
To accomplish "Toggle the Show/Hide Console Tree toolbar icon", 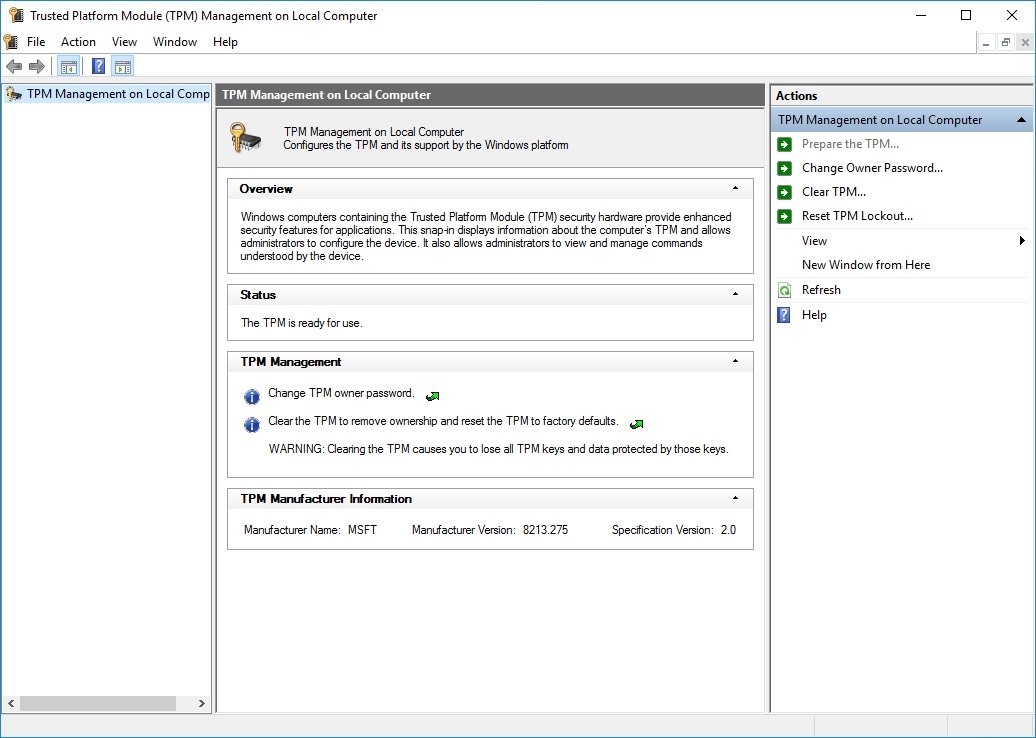I will point(67,66).
